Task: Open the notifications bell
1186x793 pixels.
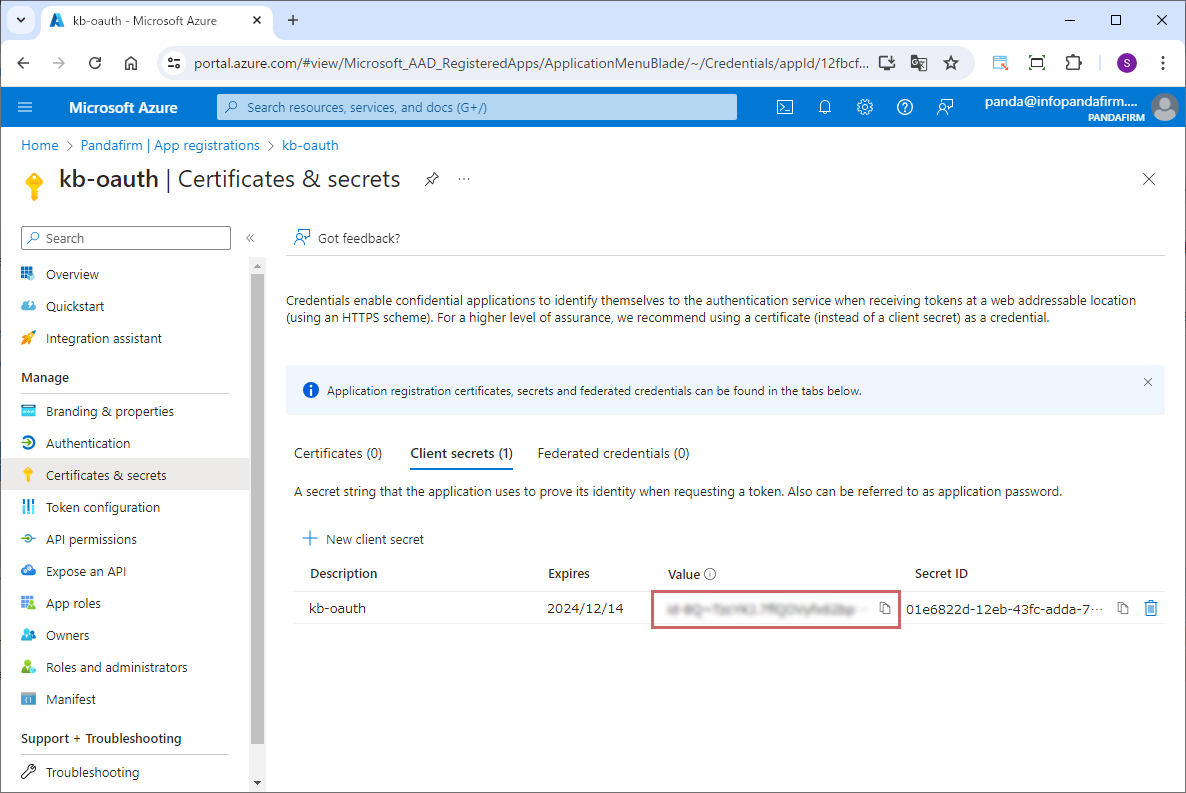Action: click(825, 107)
